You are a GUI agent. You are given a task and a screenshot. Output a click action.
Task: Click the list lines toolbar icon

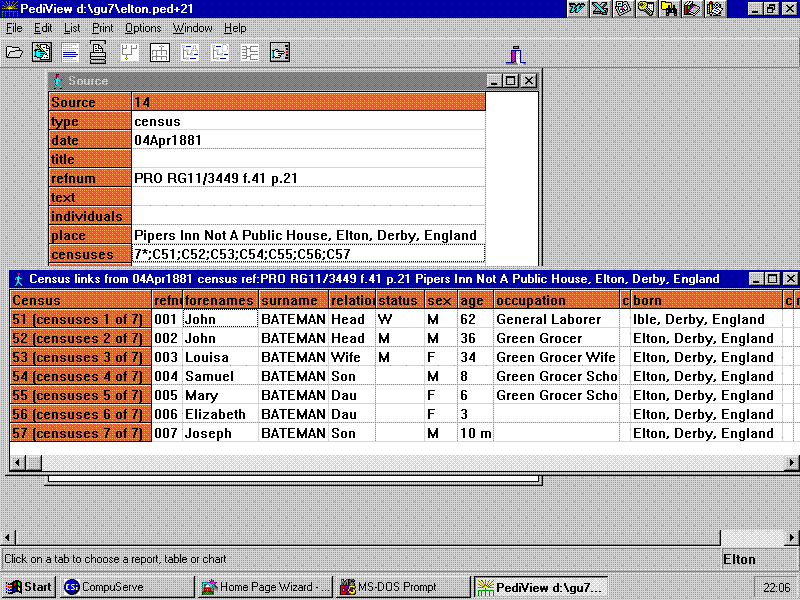click(x=70, y=52)
